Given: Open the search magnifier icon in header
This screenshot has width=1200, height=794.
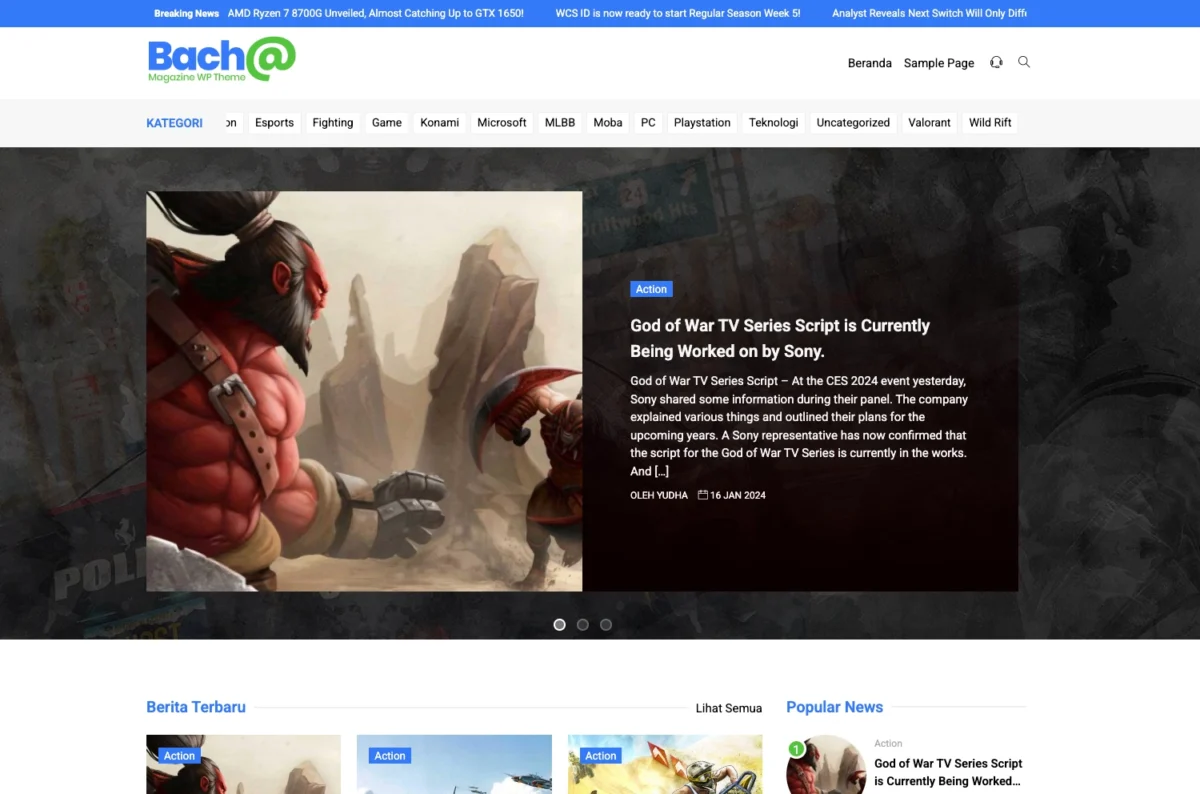Looking at the screenshot, I should click(1024, 62).
